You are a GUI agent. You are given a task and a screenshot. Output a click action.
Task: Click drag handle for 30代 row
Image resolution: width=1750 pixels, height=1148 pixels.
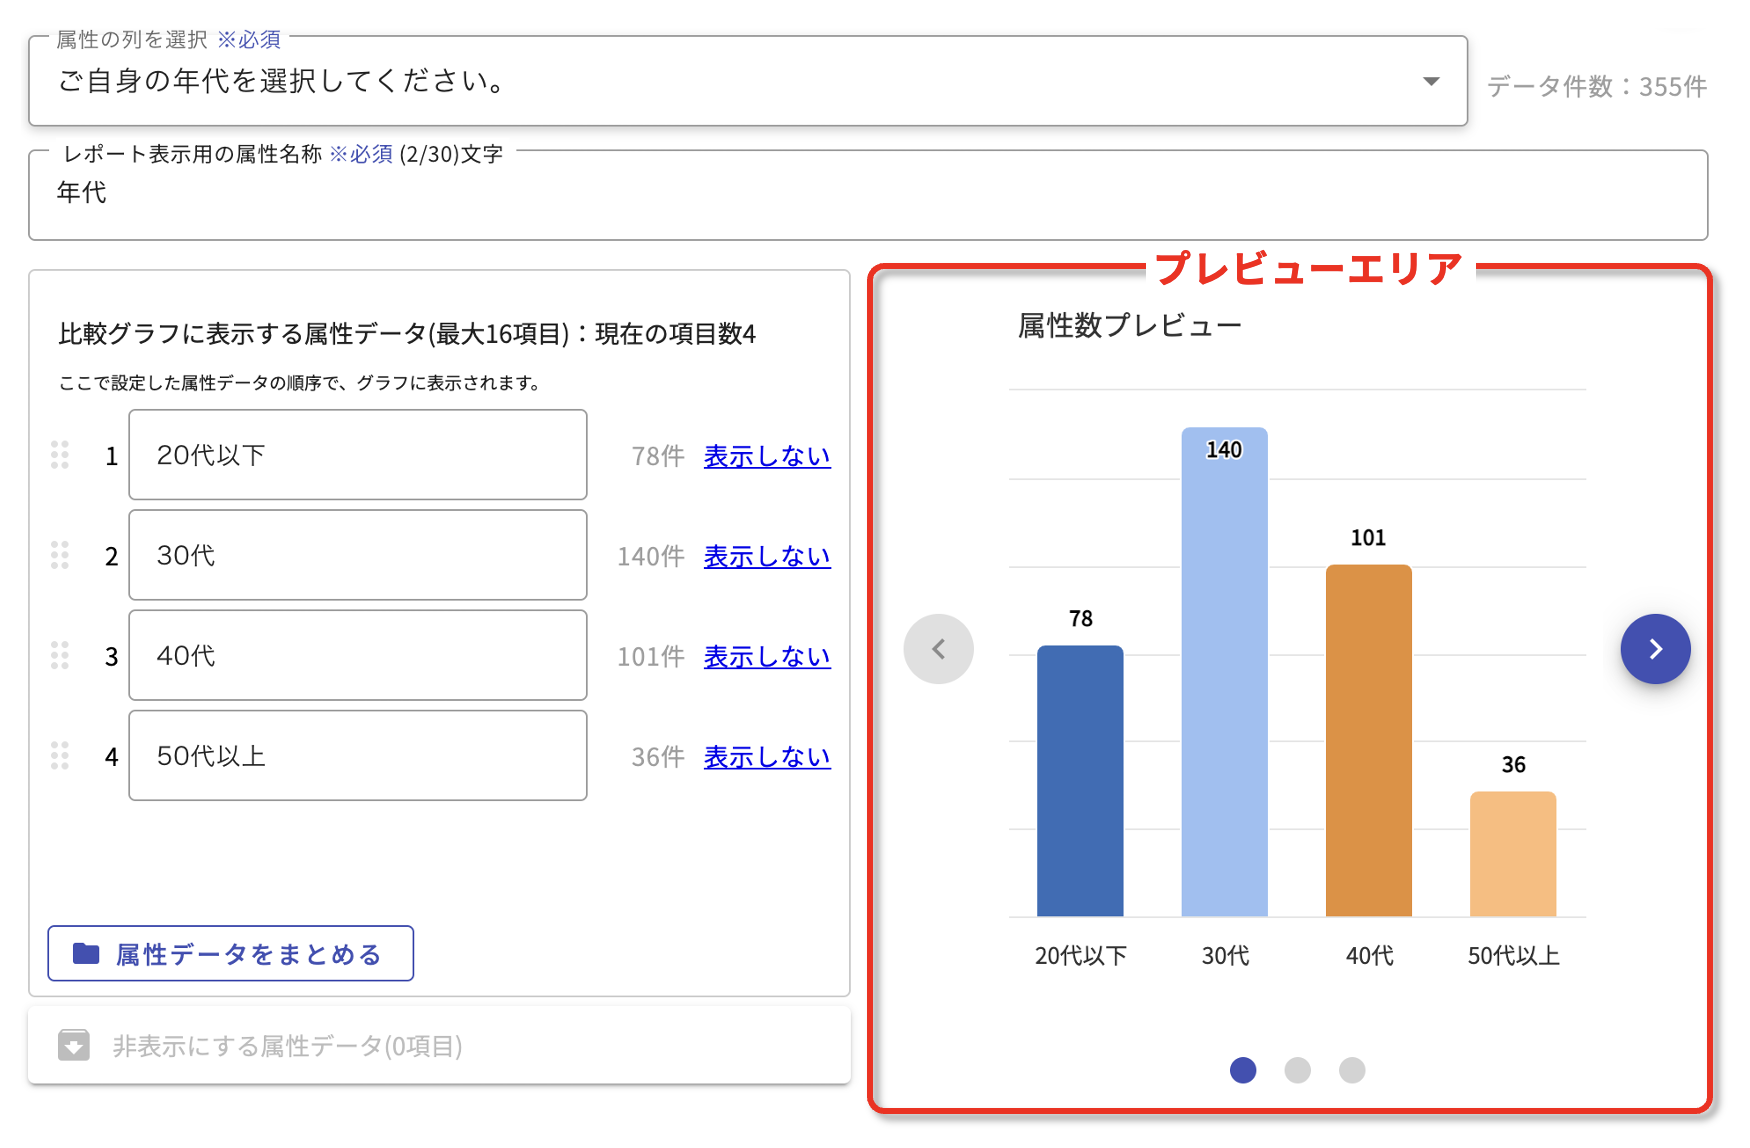(60, 555)
